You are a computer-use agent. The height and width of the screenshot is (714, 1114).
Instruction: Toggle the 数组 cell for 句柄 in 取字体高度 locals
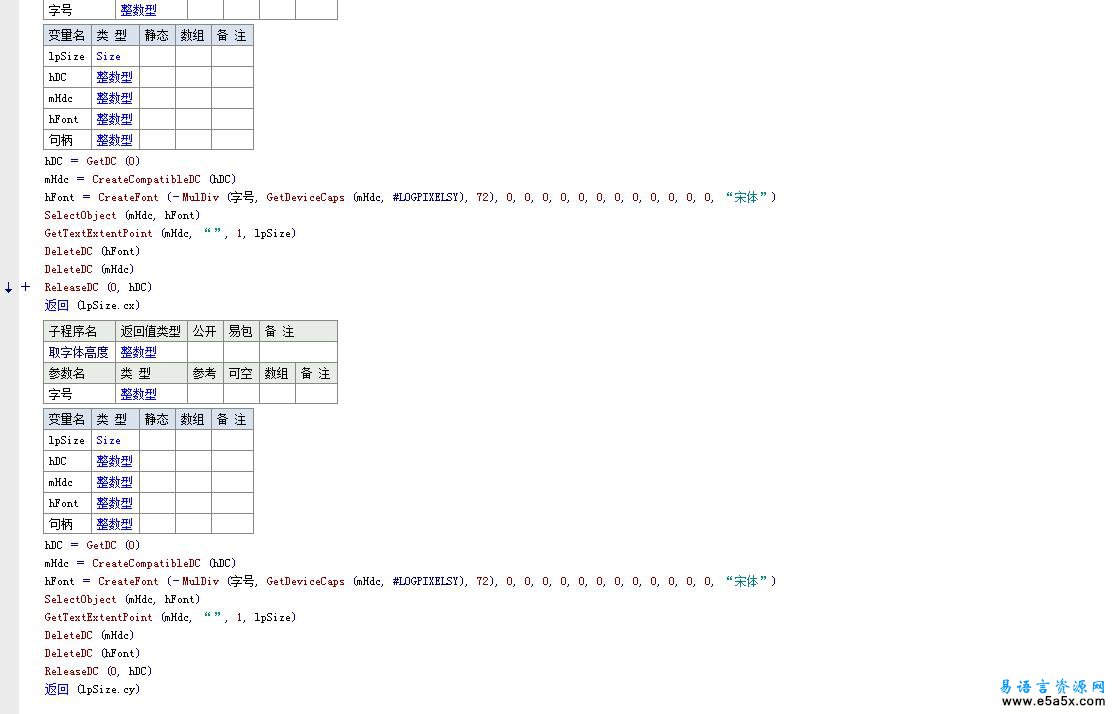pos(193,524)
